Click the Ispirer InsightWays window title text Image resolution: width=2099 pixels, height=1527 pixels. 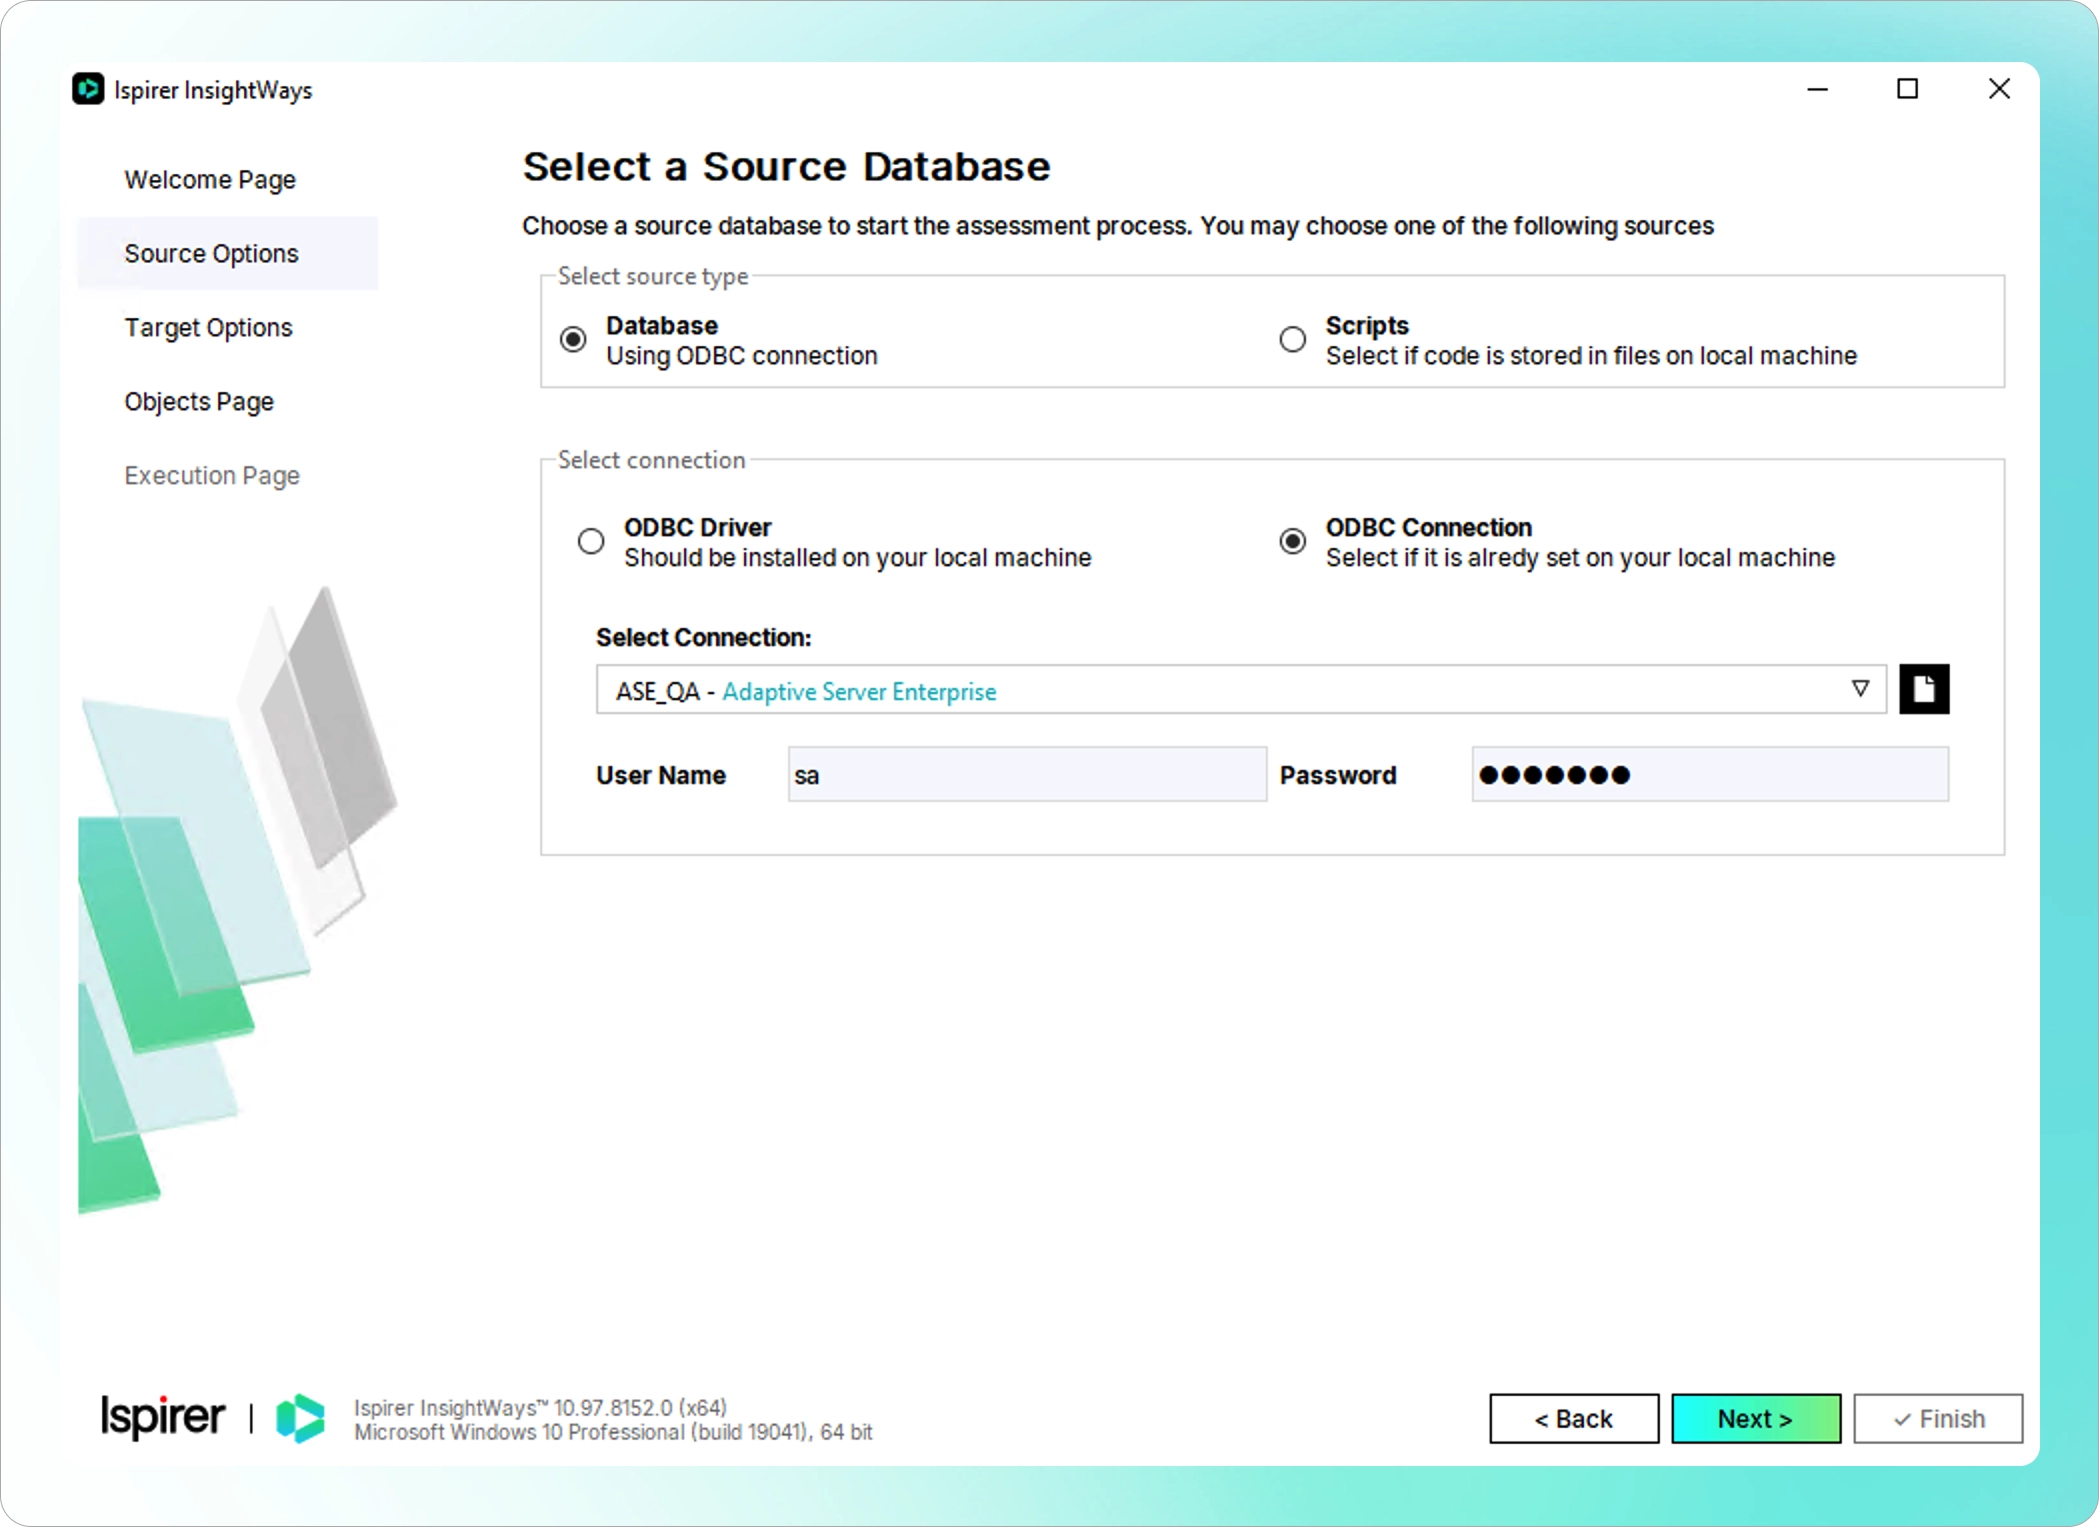coord(213,91)
